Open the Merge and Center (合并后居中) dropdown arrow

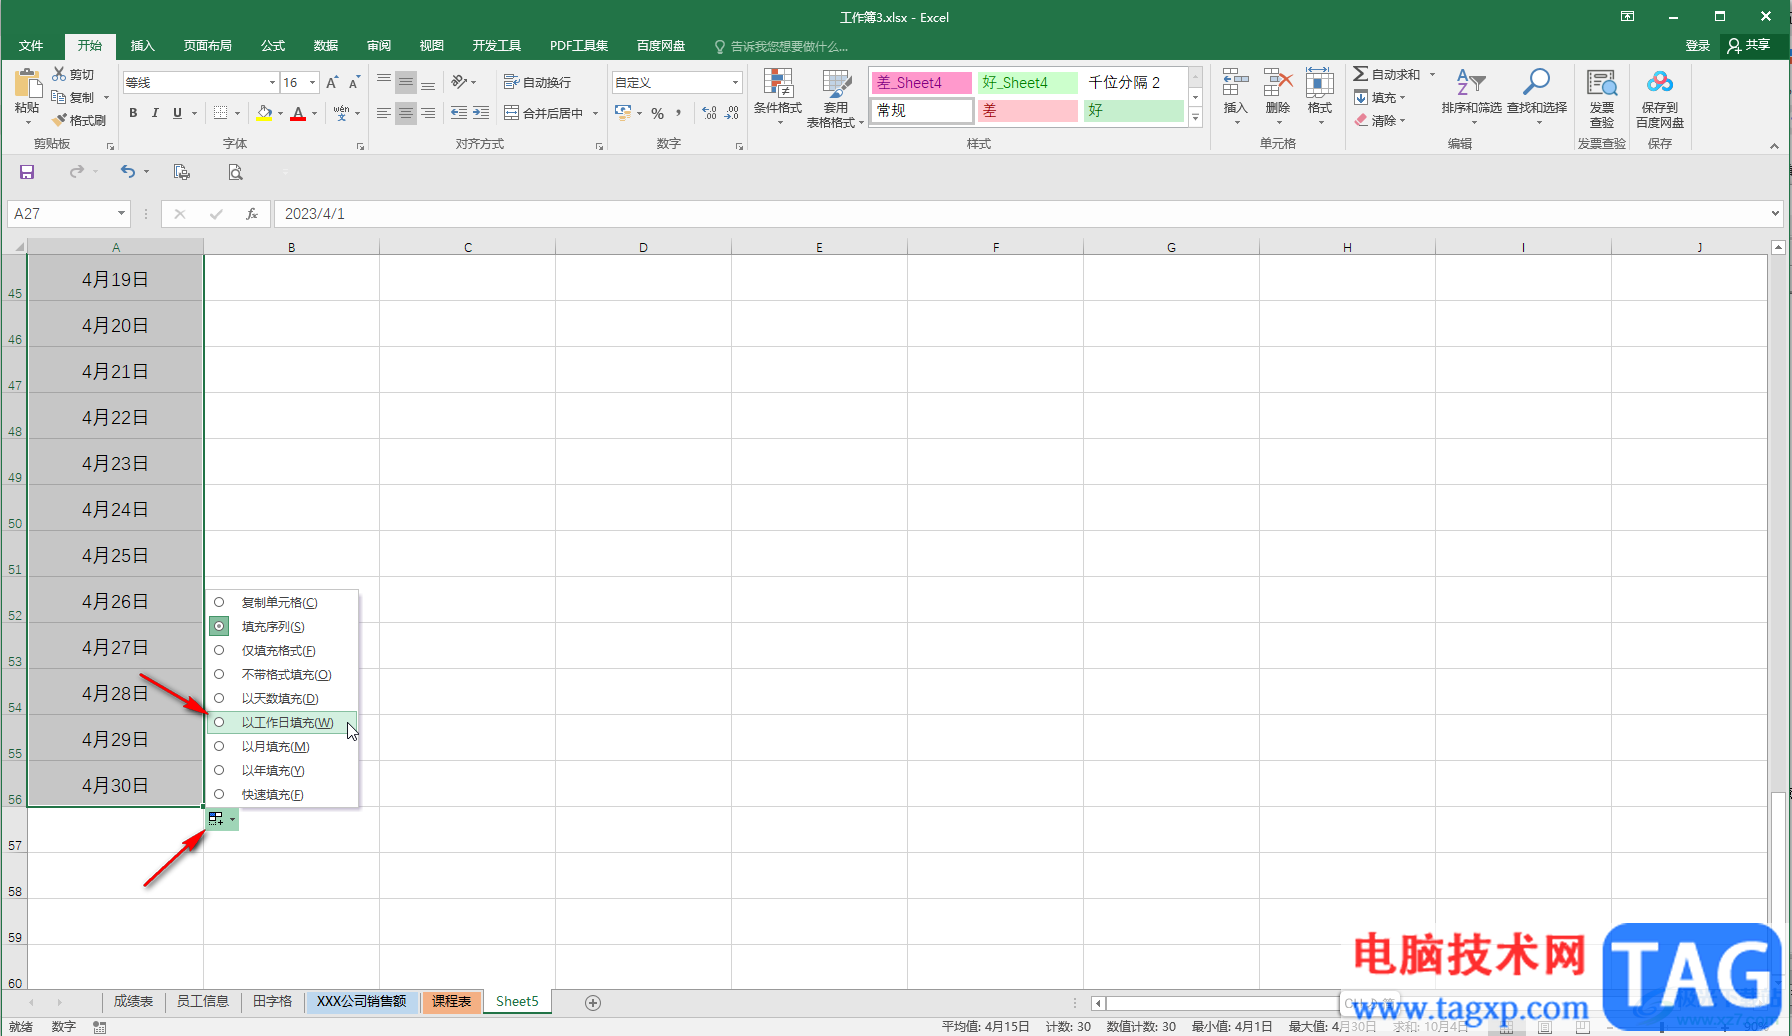tap(595, 113)
